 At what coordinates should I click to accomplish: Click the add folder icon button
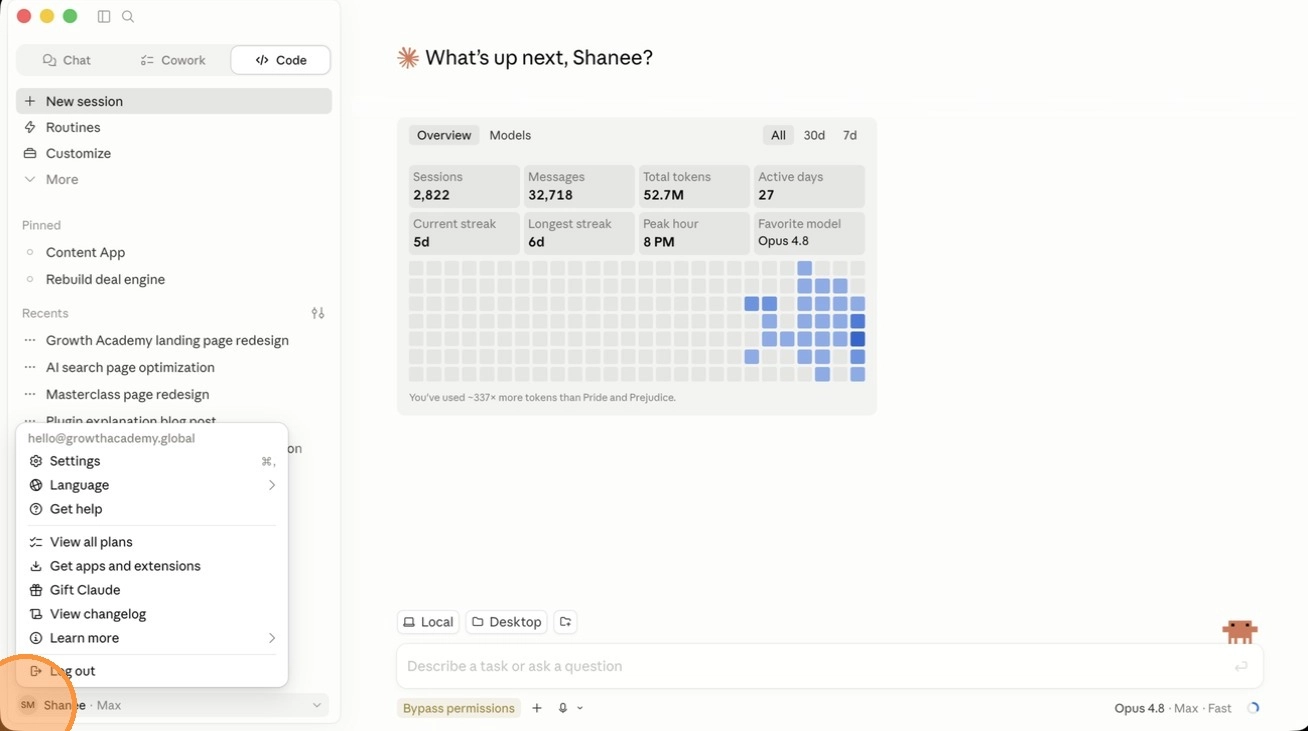point(565,622)
